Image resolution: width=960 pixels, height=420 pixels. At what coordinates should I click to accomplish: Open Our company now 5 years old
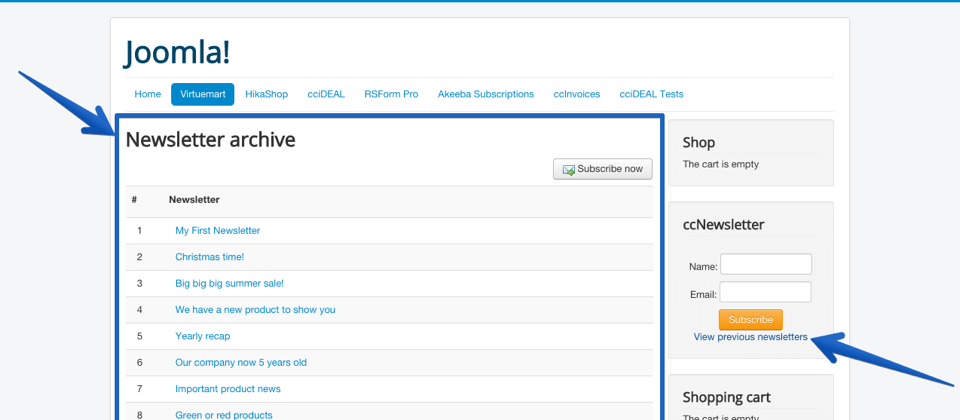tap(241, 362)
